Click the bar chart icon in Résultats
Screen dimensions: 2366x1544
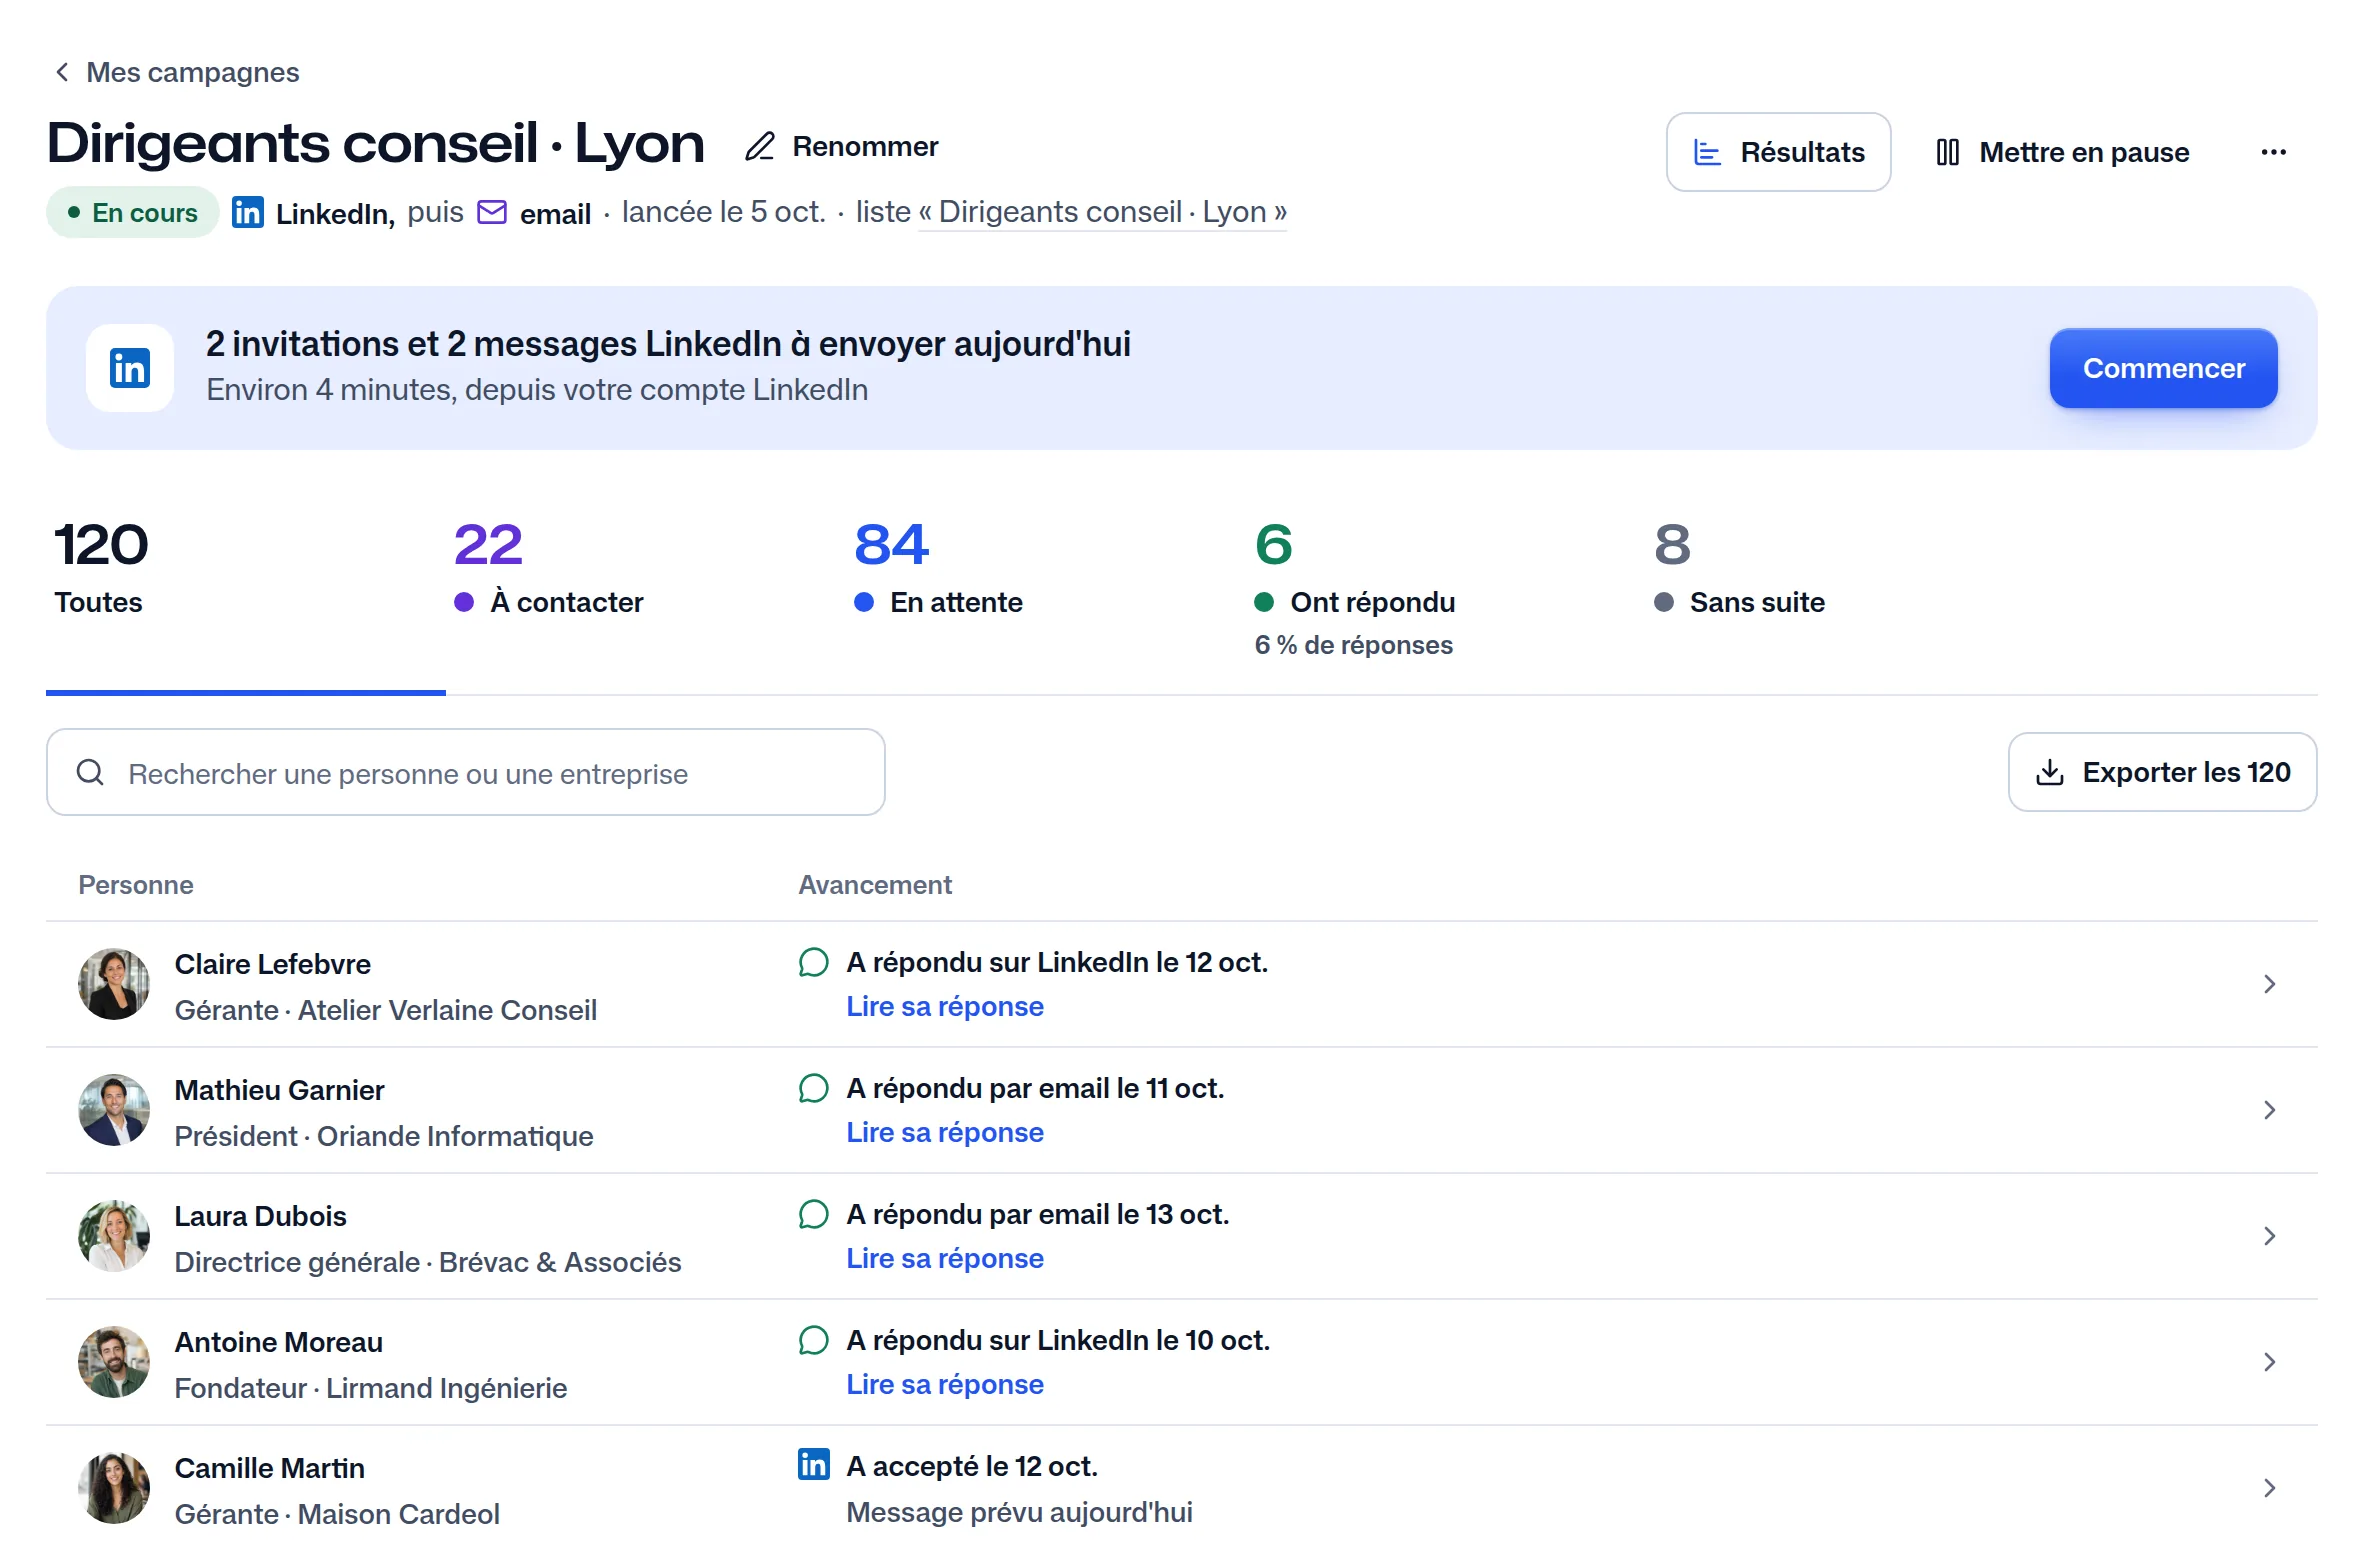pyautogui.click(x=1707, y=152)
